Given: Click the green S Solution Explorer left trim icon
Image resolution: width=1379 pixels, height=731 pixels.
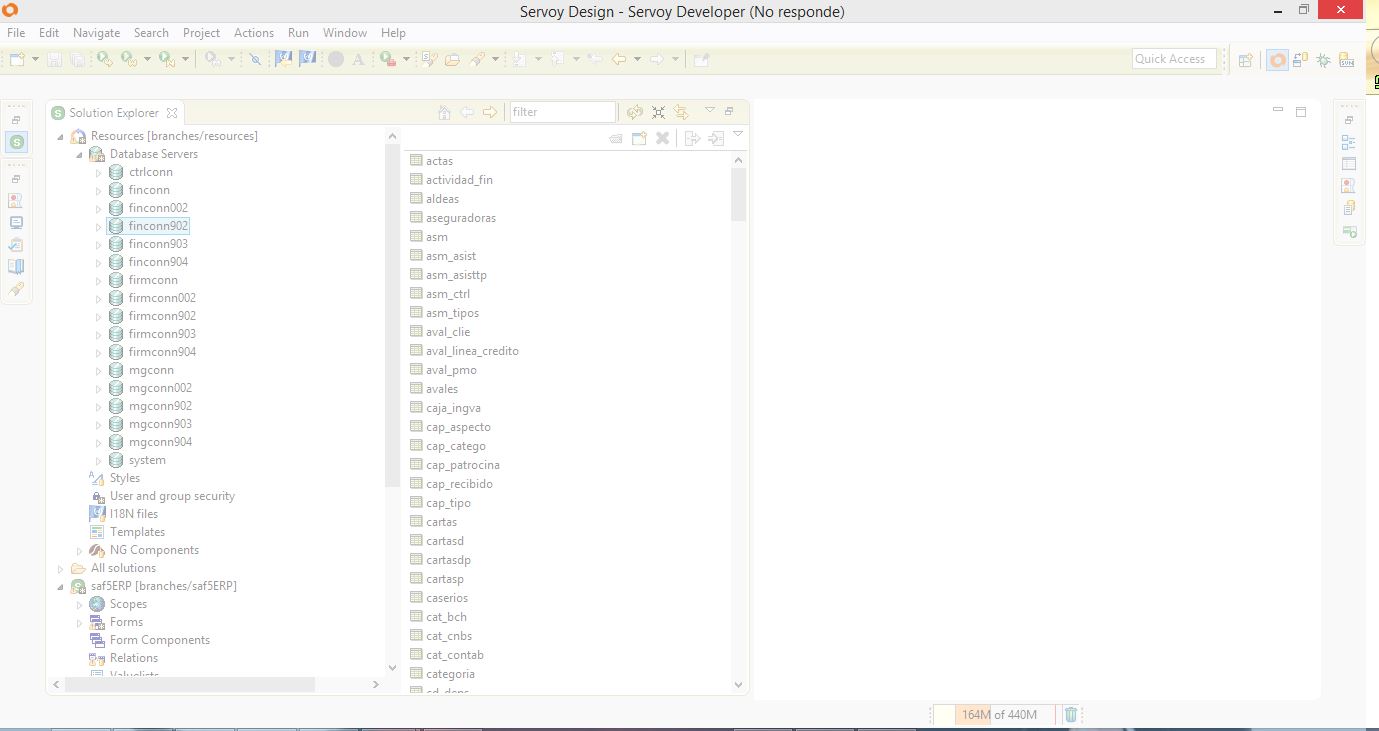Looking at the screenshot, I should [x=17, y=142].
